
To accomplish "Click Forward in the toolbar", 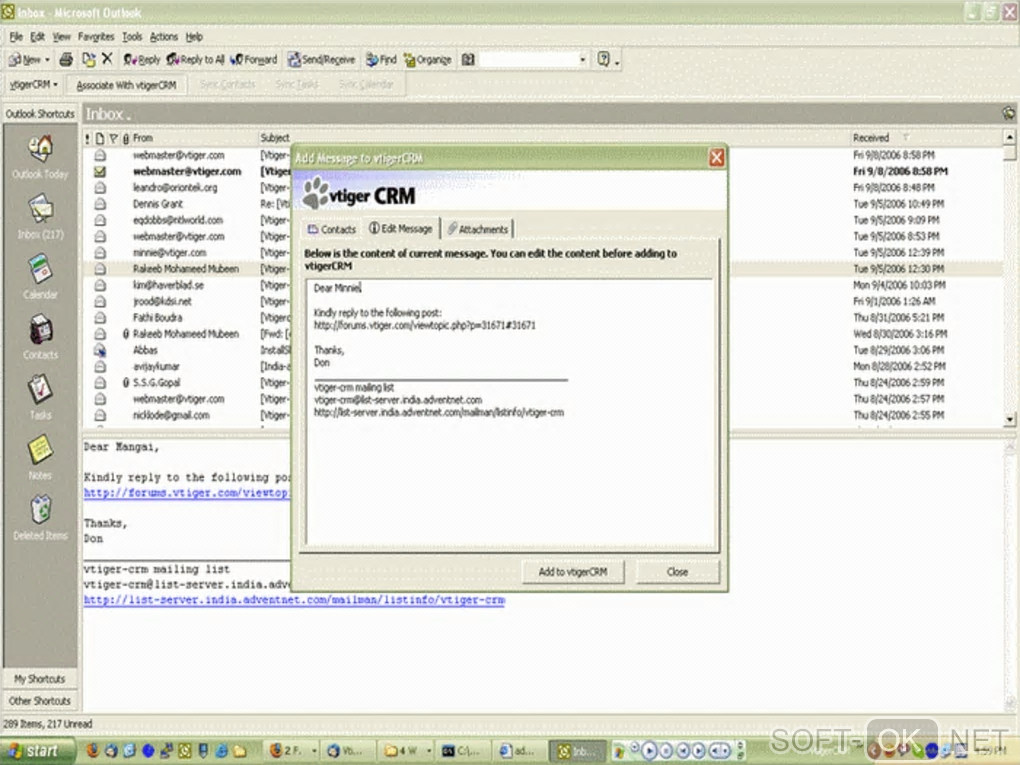I will 254,60.
